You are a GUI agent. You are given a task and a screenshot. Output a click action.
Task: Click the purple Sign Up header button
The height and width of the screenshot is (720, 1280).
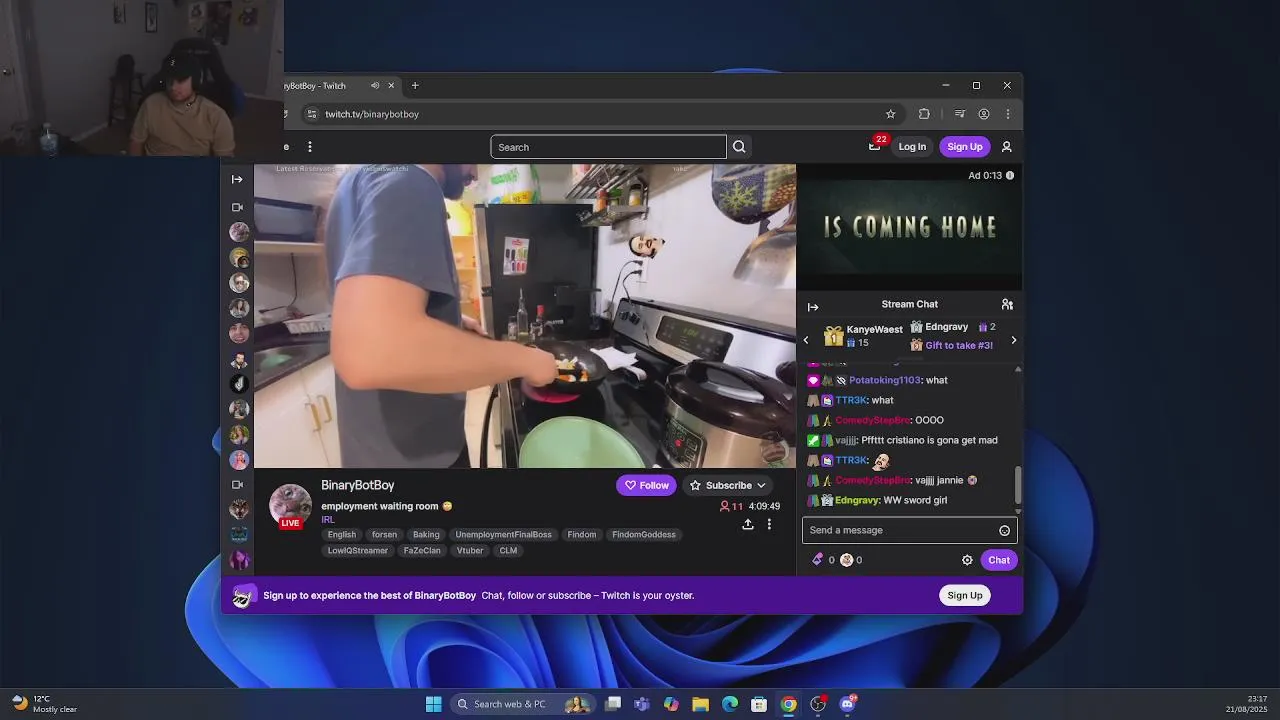point(965,147)
